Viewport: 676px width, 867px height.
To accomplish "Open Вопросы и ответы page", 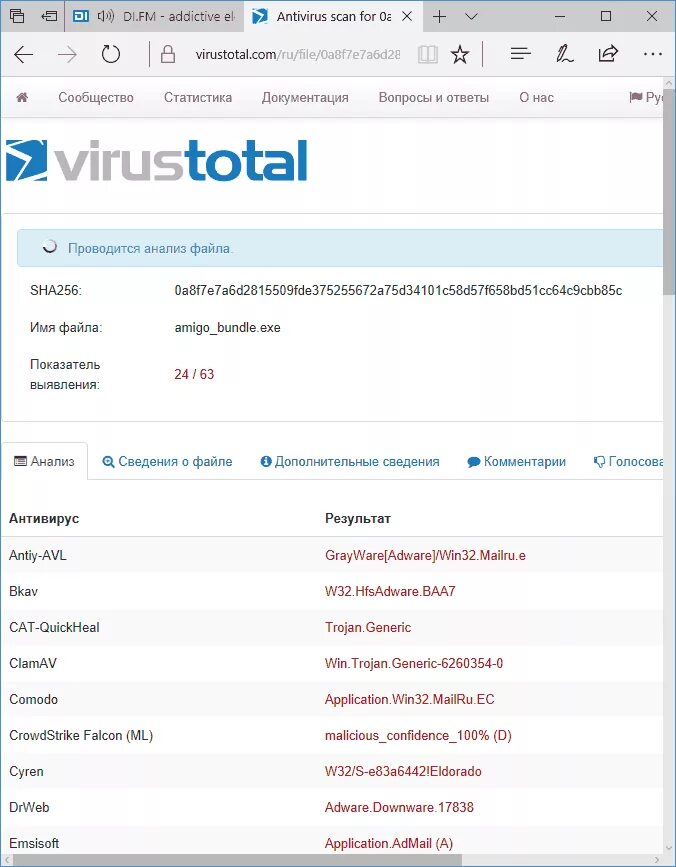I will 434,98.
